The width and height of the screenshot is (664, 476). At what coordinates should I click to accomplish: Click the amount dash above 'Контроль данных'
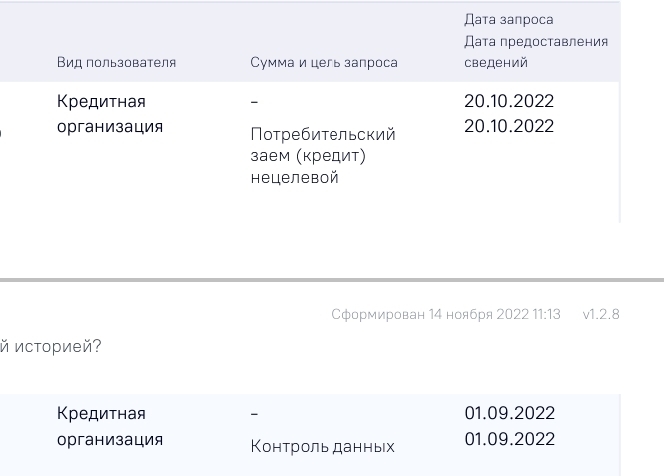pyautogui.click(x=254, y=414)
